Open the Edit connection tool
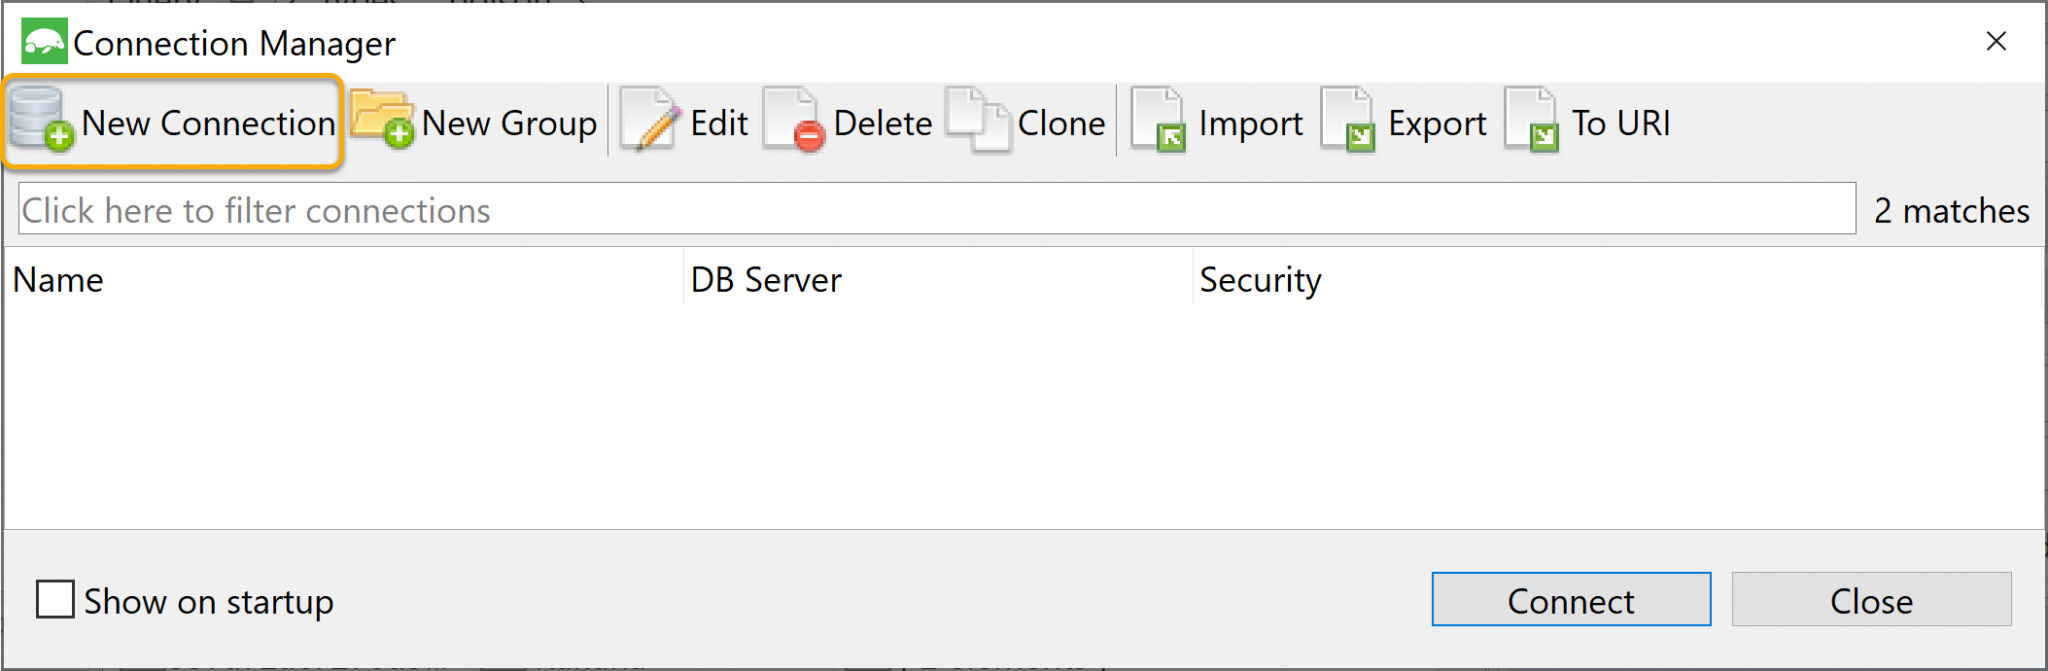 pos(685,122)
